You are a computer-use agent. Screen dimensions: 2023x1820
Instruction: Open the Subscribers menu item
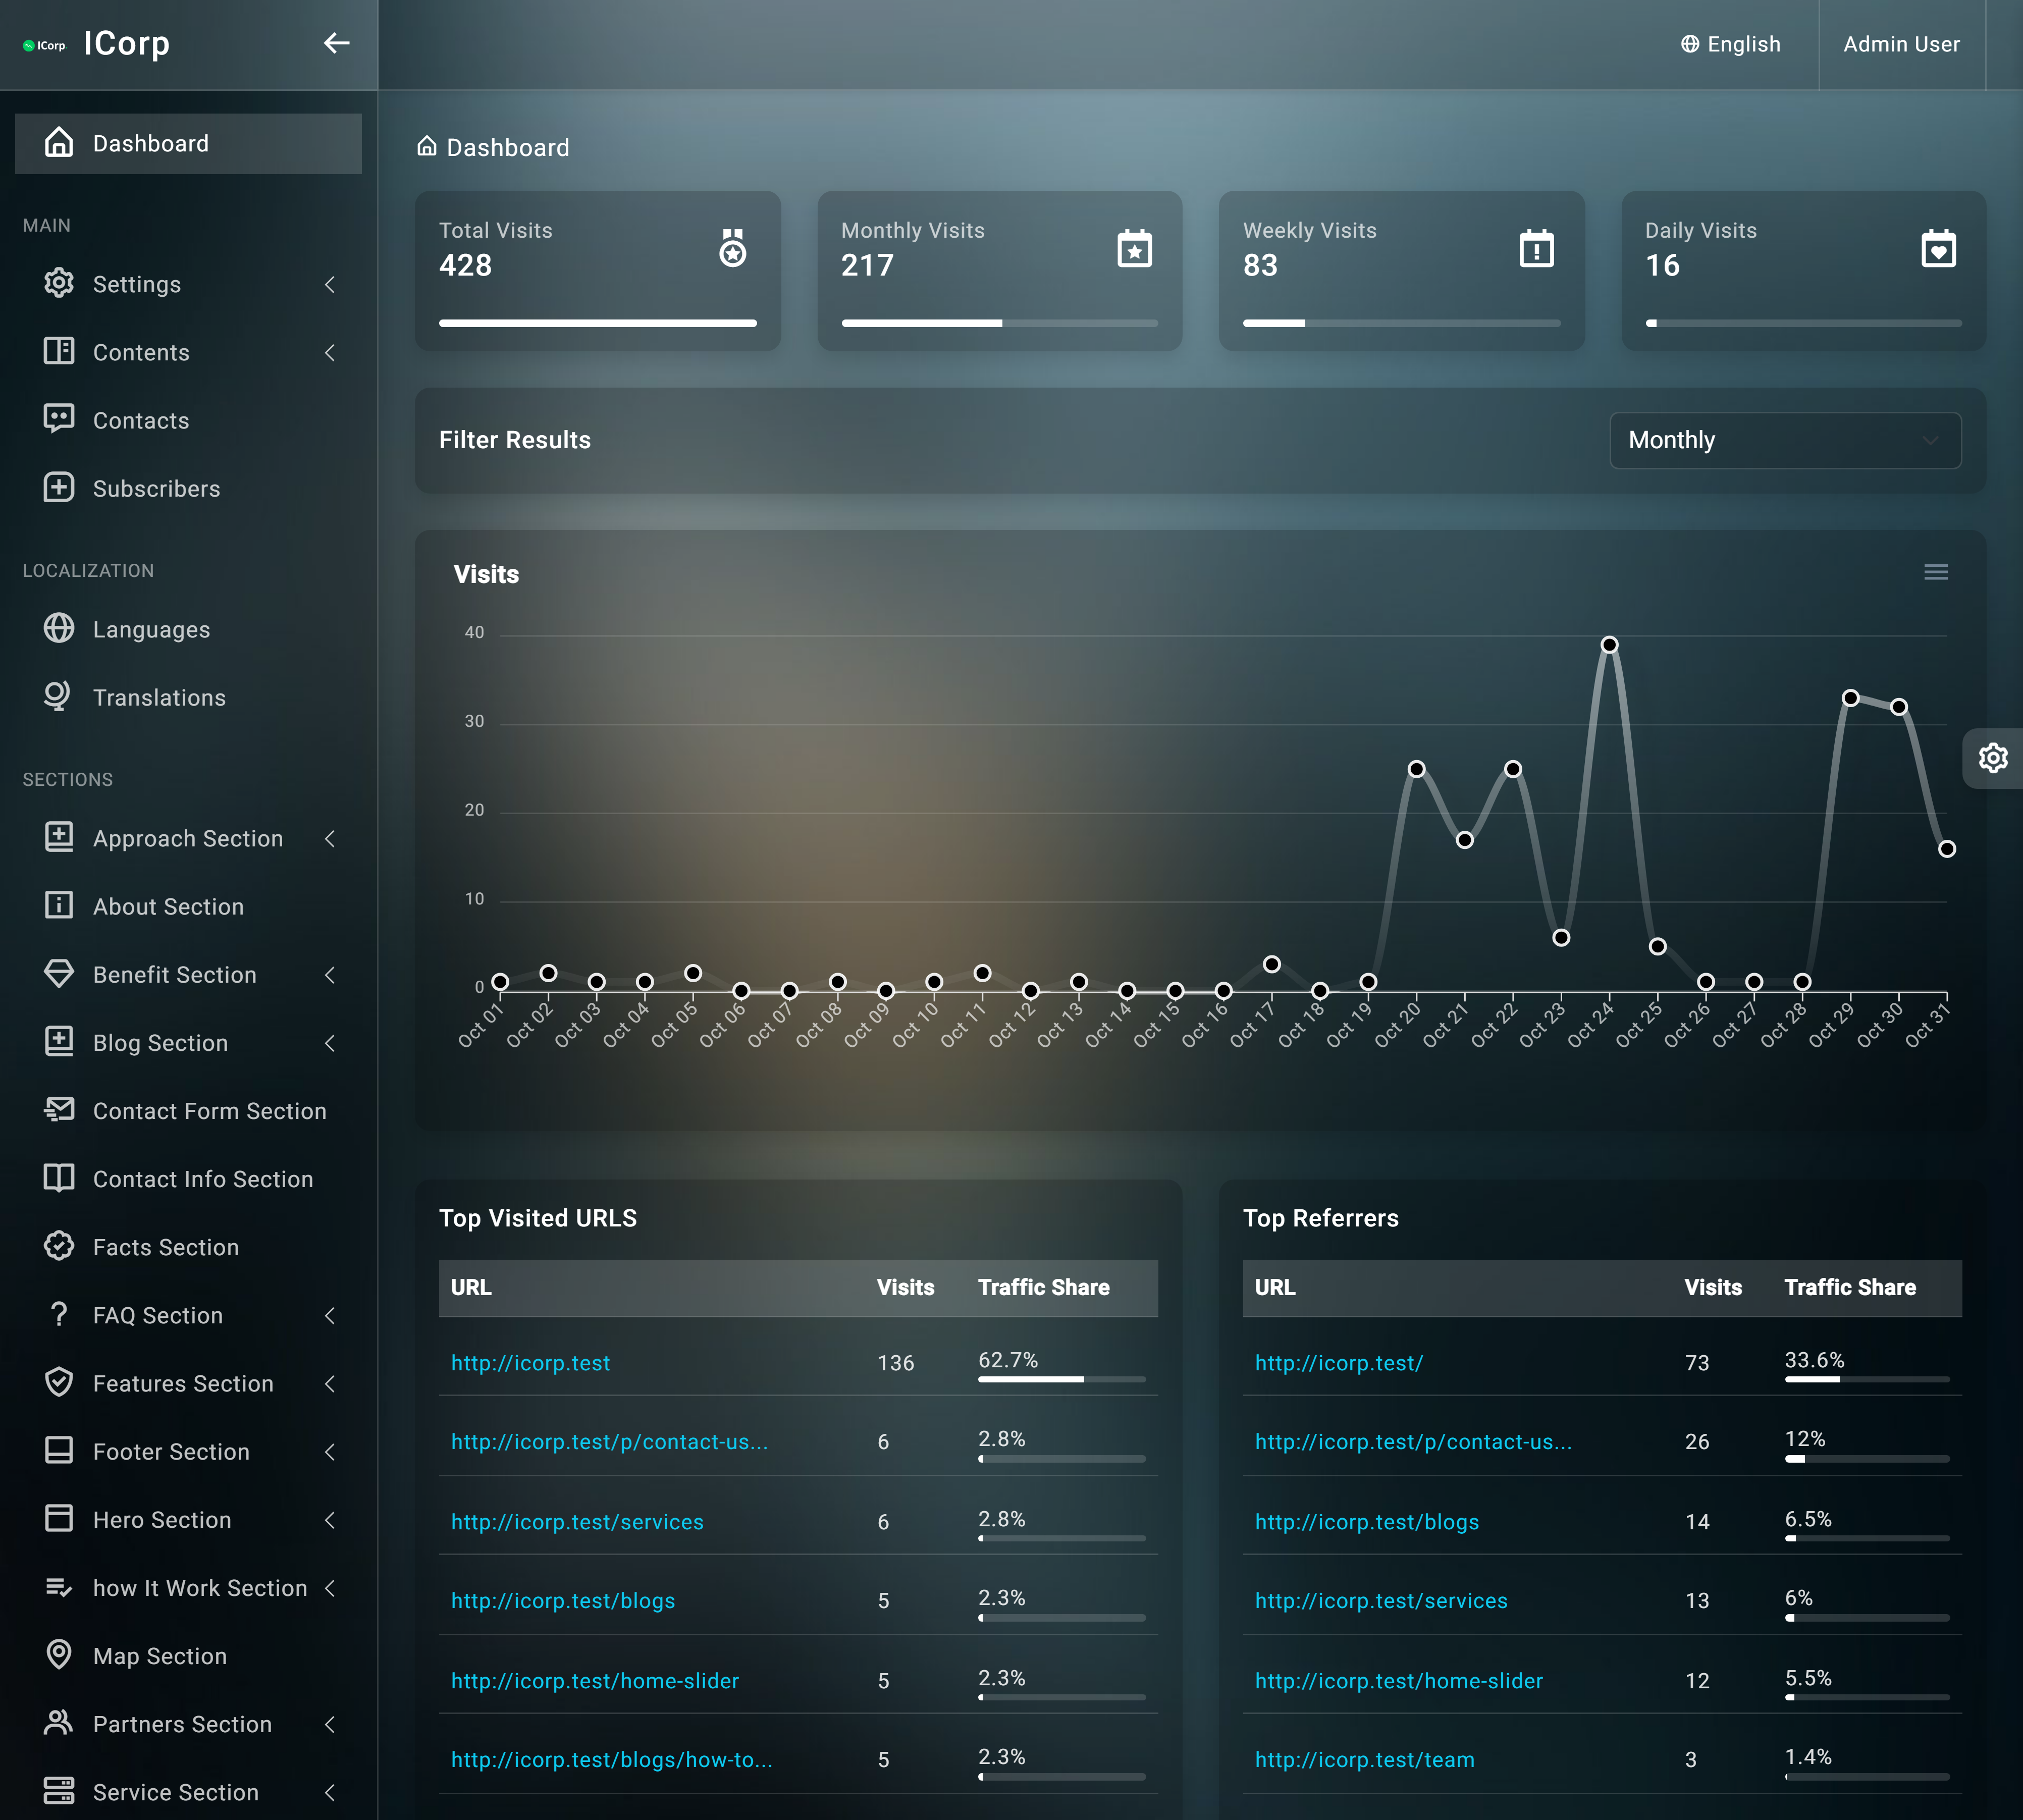click(156, 489)
